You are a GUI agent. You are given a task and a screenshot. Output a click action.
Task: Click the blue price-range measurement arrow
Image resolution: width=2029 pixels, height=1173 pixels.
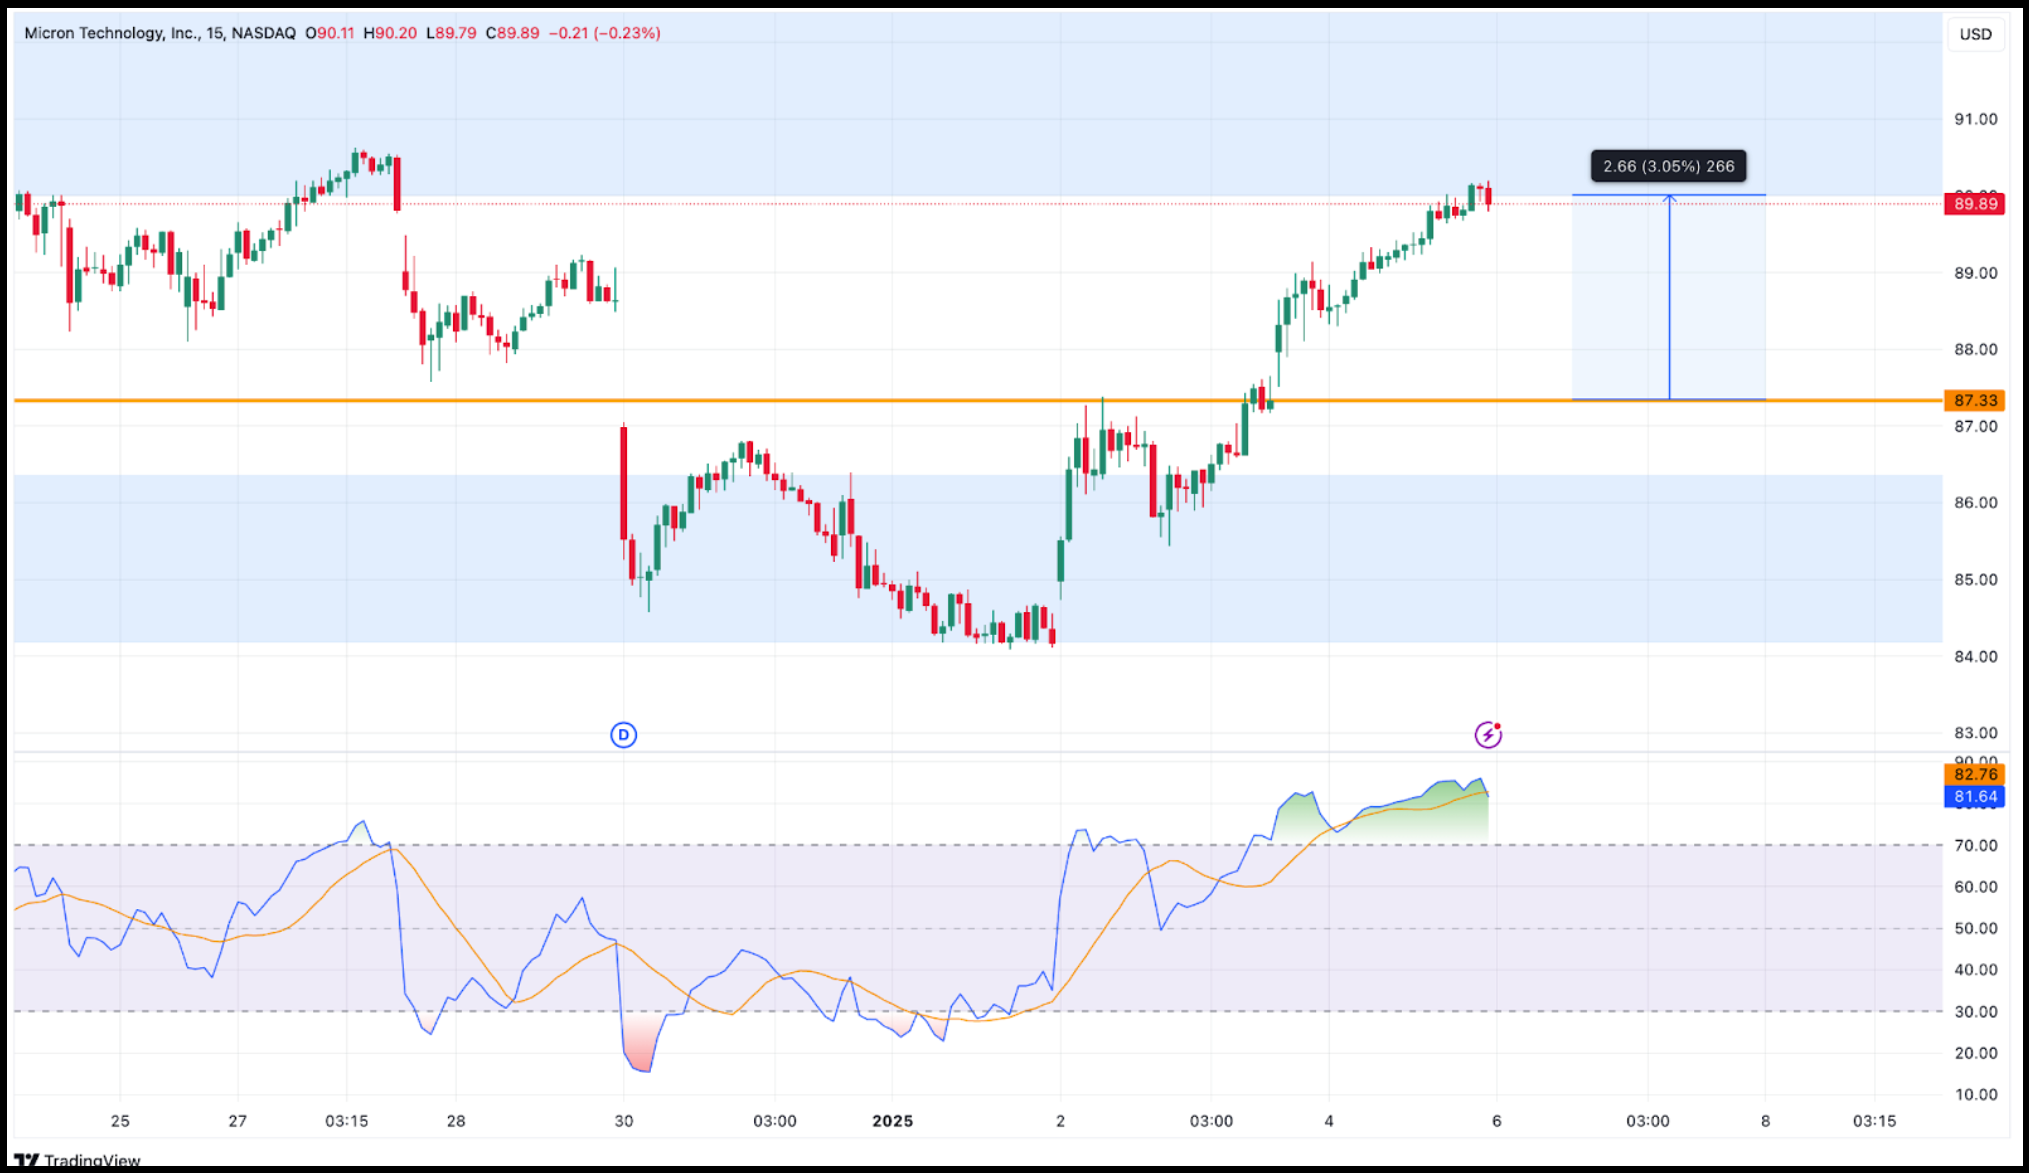click(x=1668, y=298)
